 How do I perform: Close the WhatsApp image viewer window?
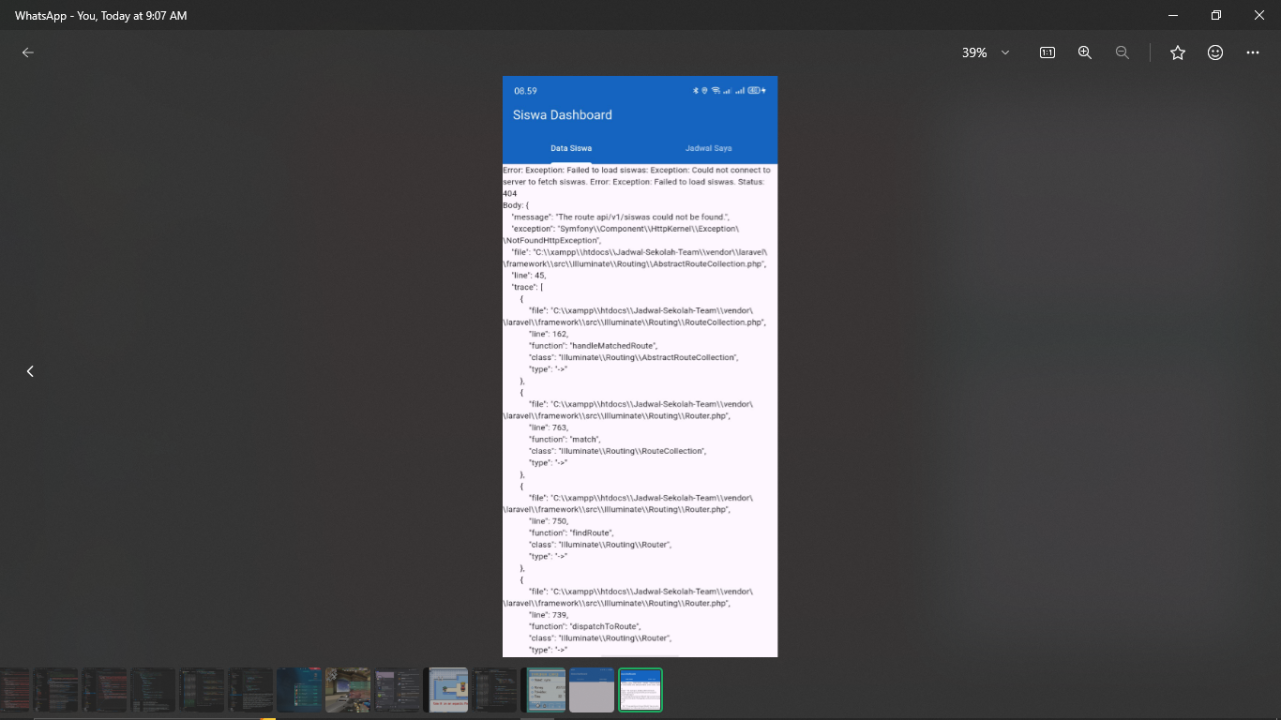click(x=1259, y=15)
